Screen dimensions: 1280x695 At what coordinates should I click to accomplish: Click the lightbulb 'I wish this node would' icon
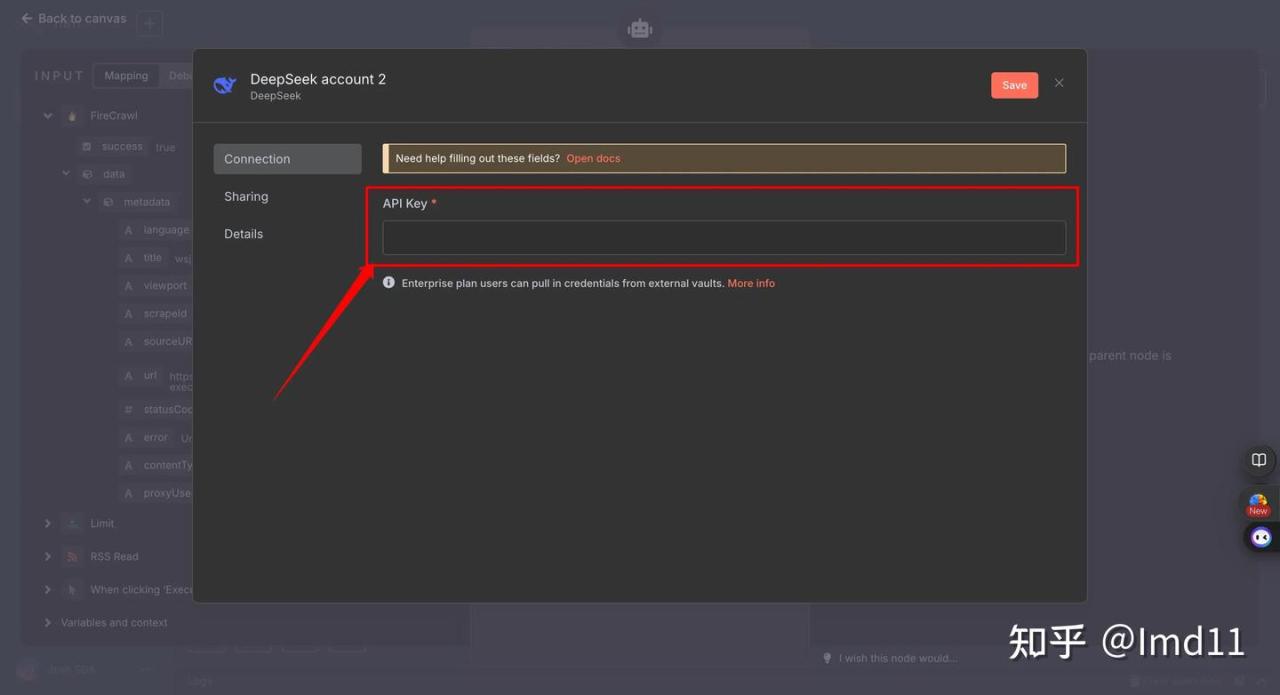[x=827, y=658]
